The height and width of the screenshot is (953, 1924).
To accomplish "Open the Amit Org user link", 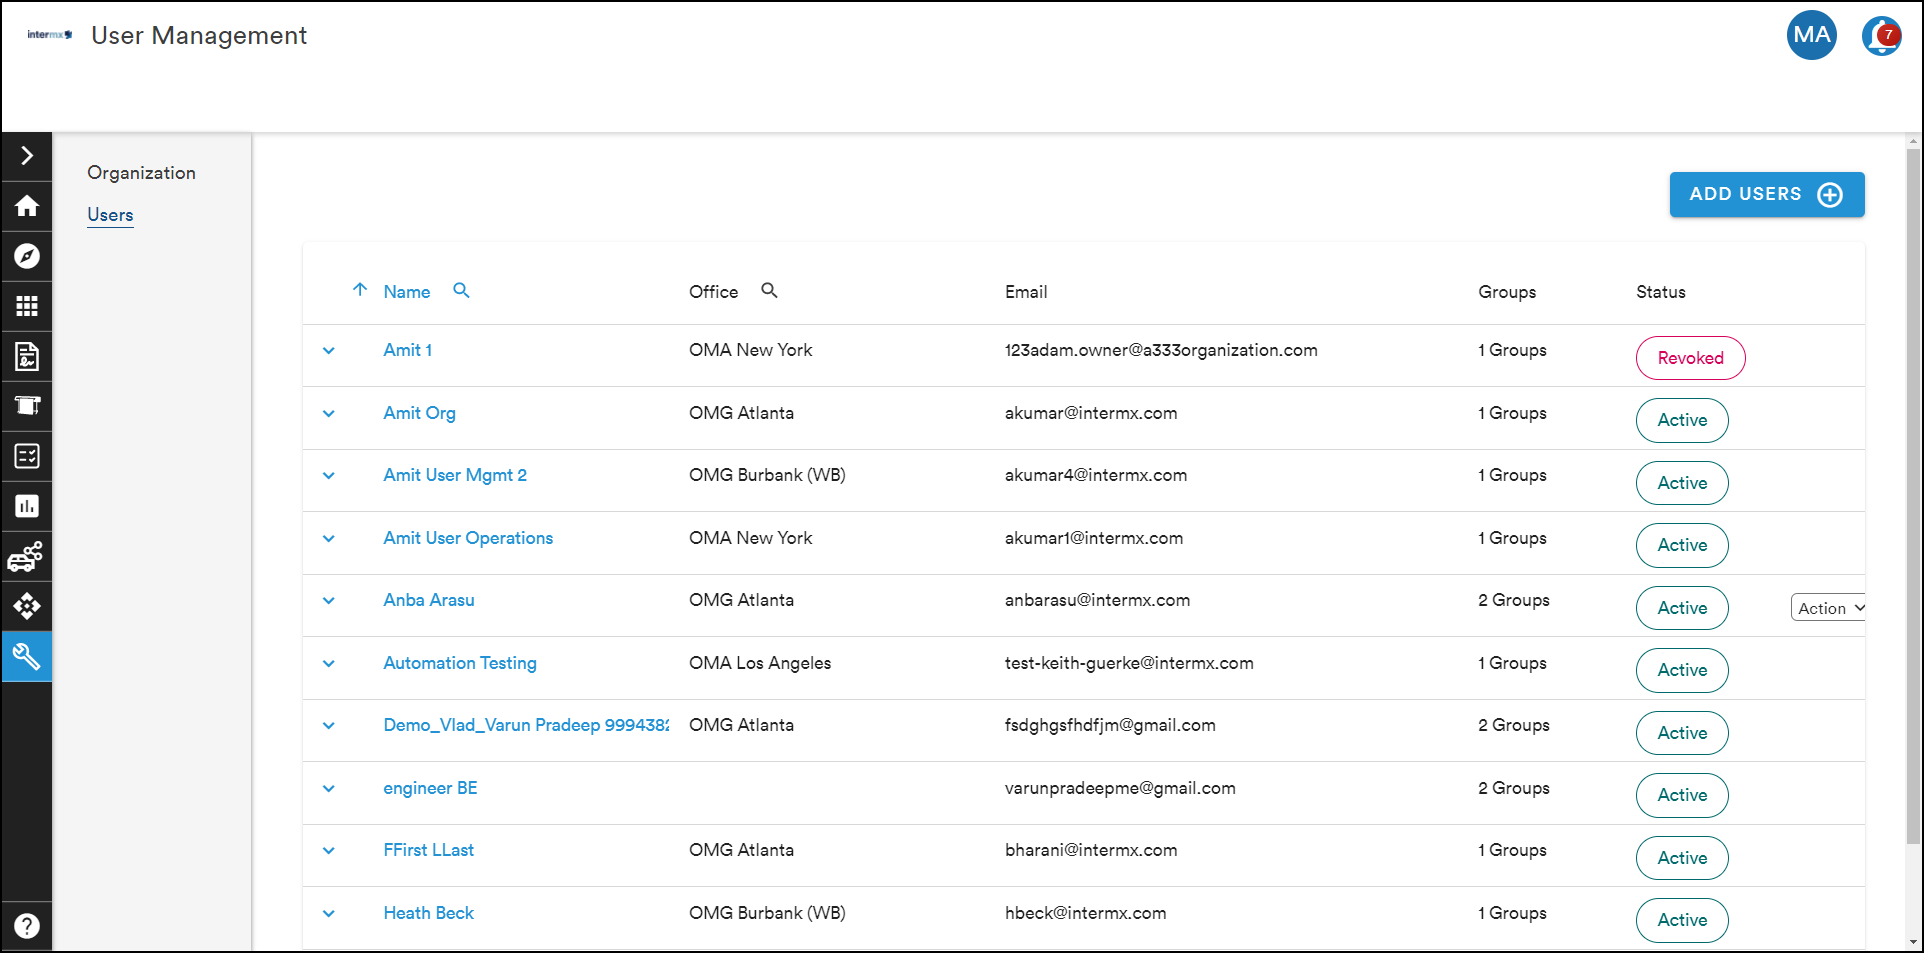I will click(x=419, y=413).
